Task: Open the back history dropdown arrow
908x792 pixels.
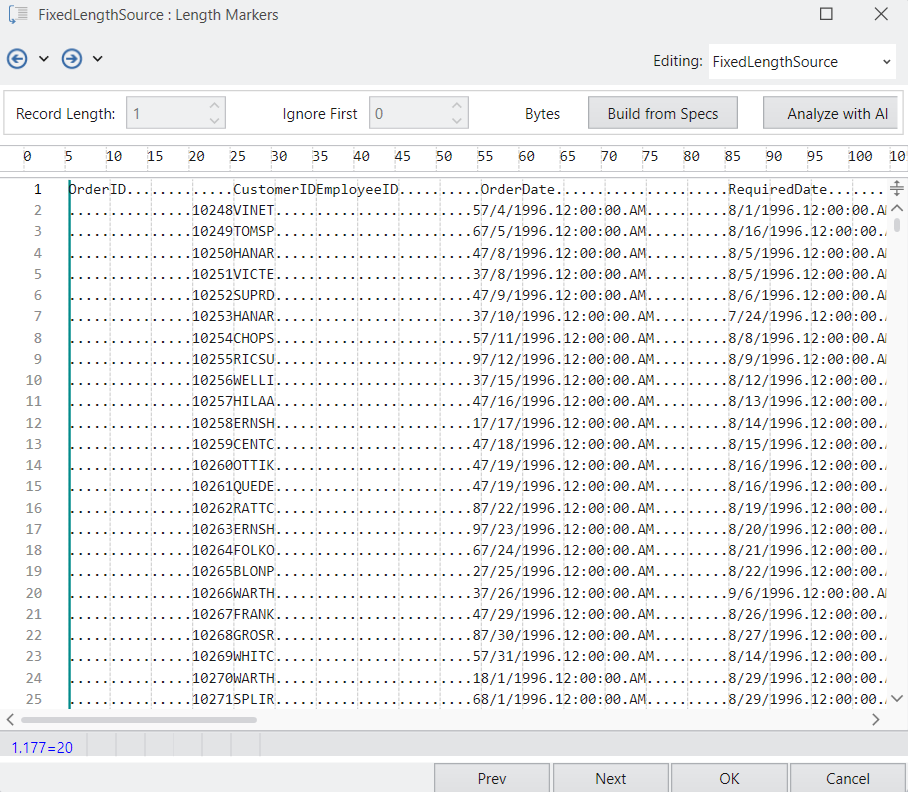Action: click(x=44, y=59)
